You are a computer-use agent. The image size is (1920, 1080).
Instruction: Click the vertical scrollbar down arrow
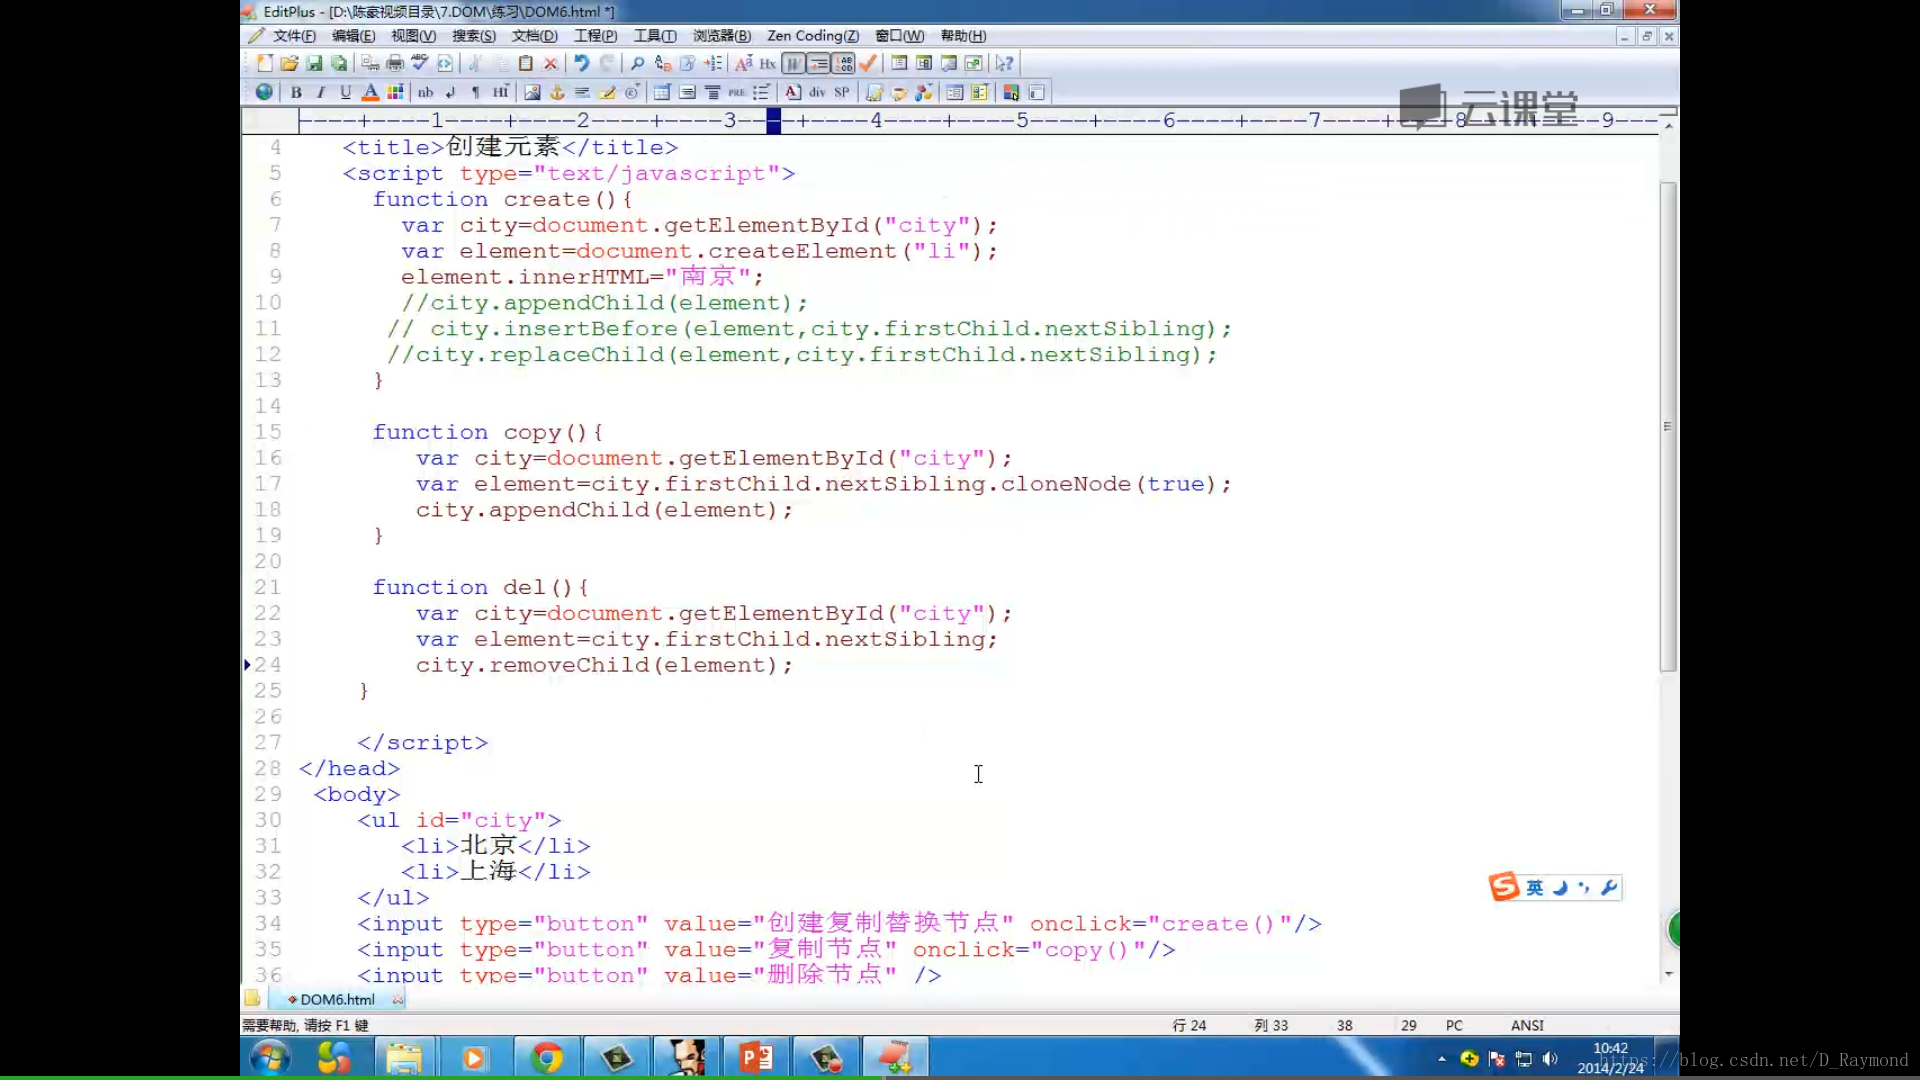coord(1668,974)
